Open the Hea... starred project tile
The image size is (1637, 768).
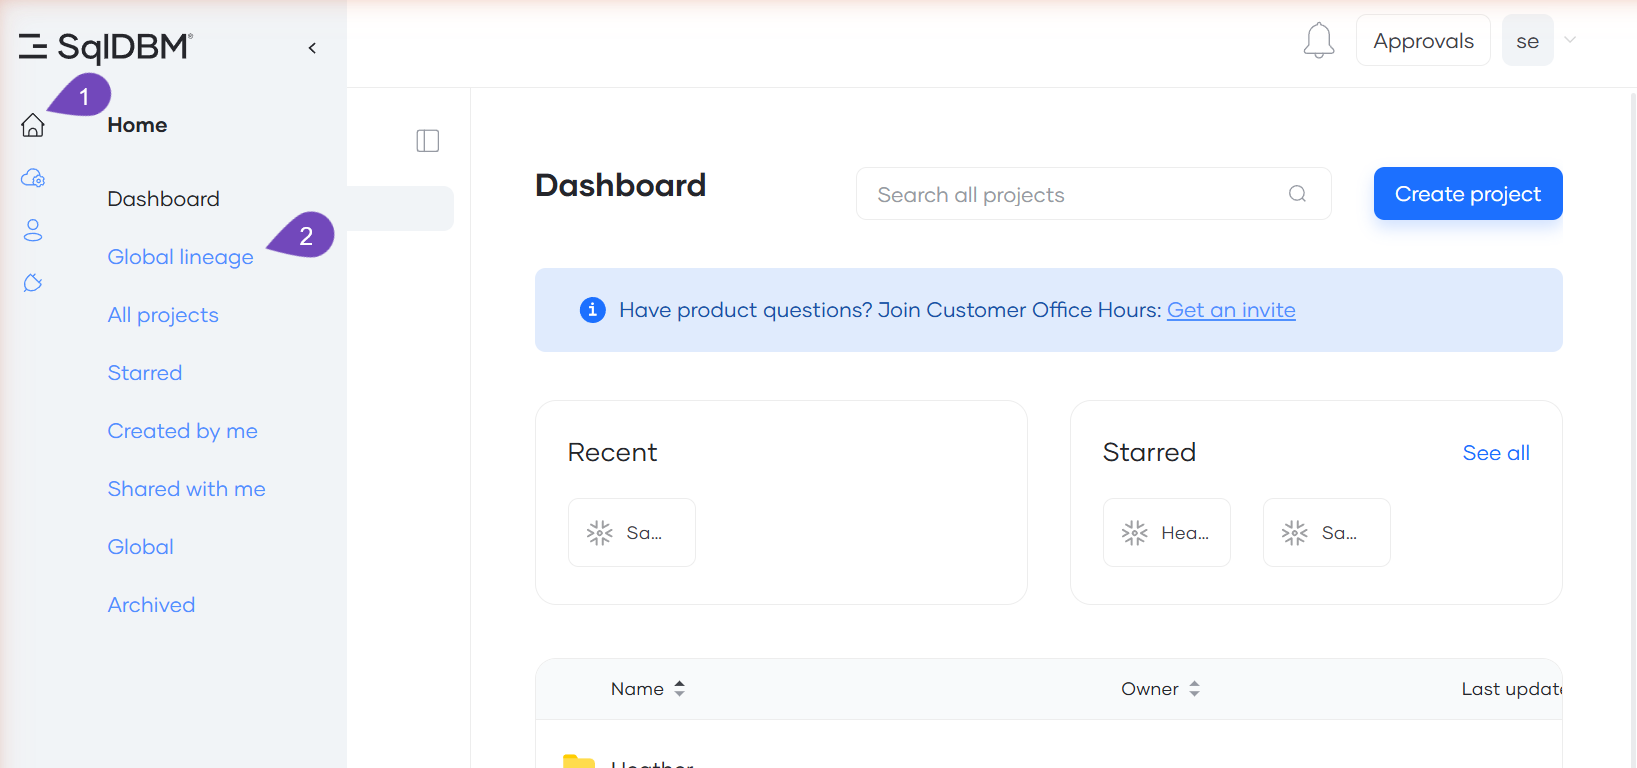[1167, 533]
